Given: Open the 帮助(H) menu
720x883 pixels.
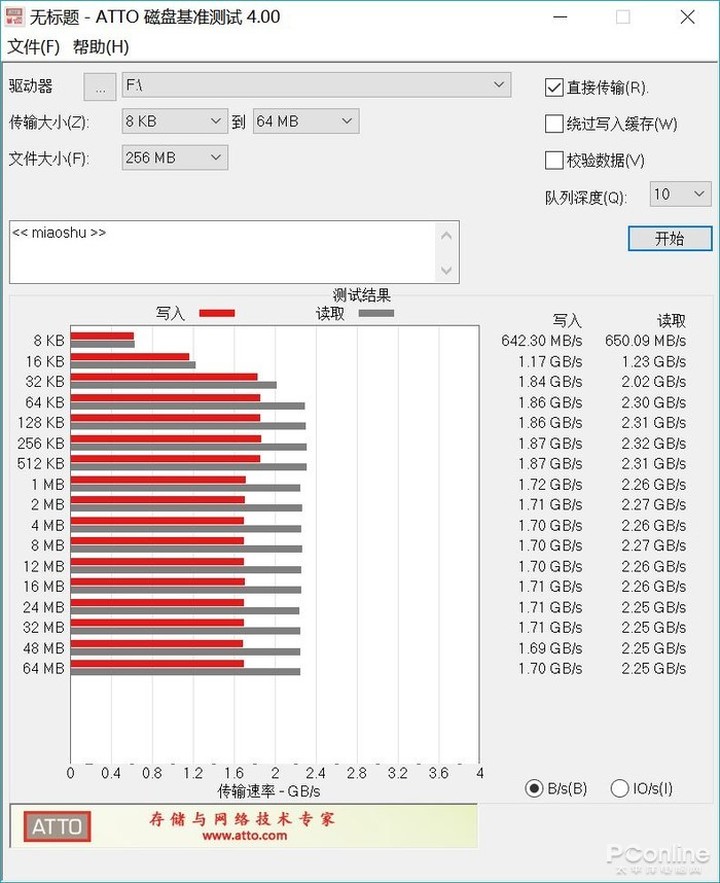Looking at the screenshot, I should click(101, 47).
